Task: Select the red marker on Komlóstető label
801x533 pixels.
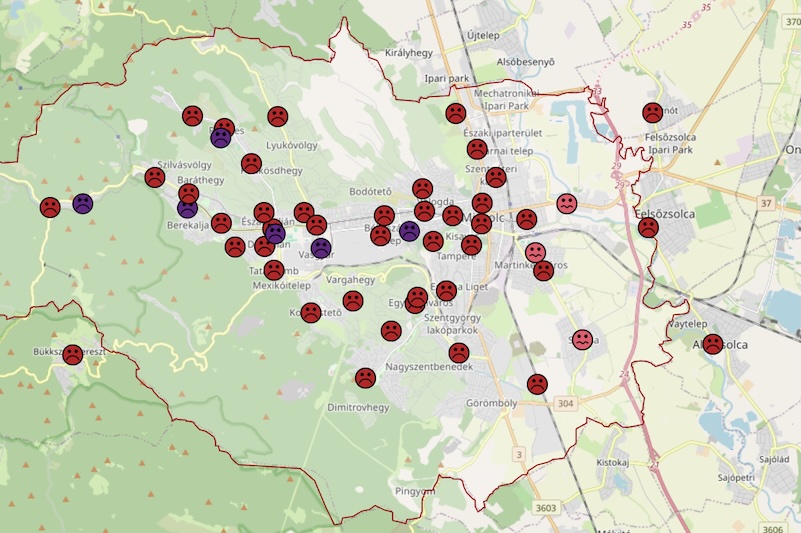Action: pyautogui.click(x=311, y=312)
